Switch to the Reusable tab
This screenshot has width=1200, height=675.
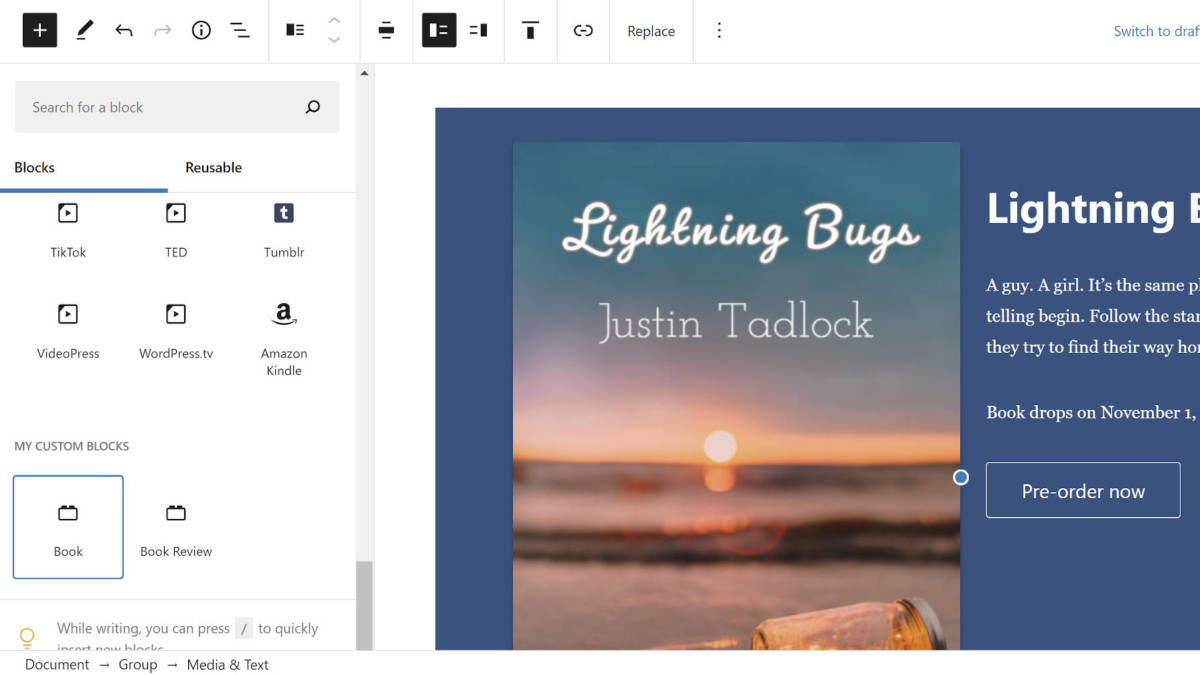(x=213, y=167)
